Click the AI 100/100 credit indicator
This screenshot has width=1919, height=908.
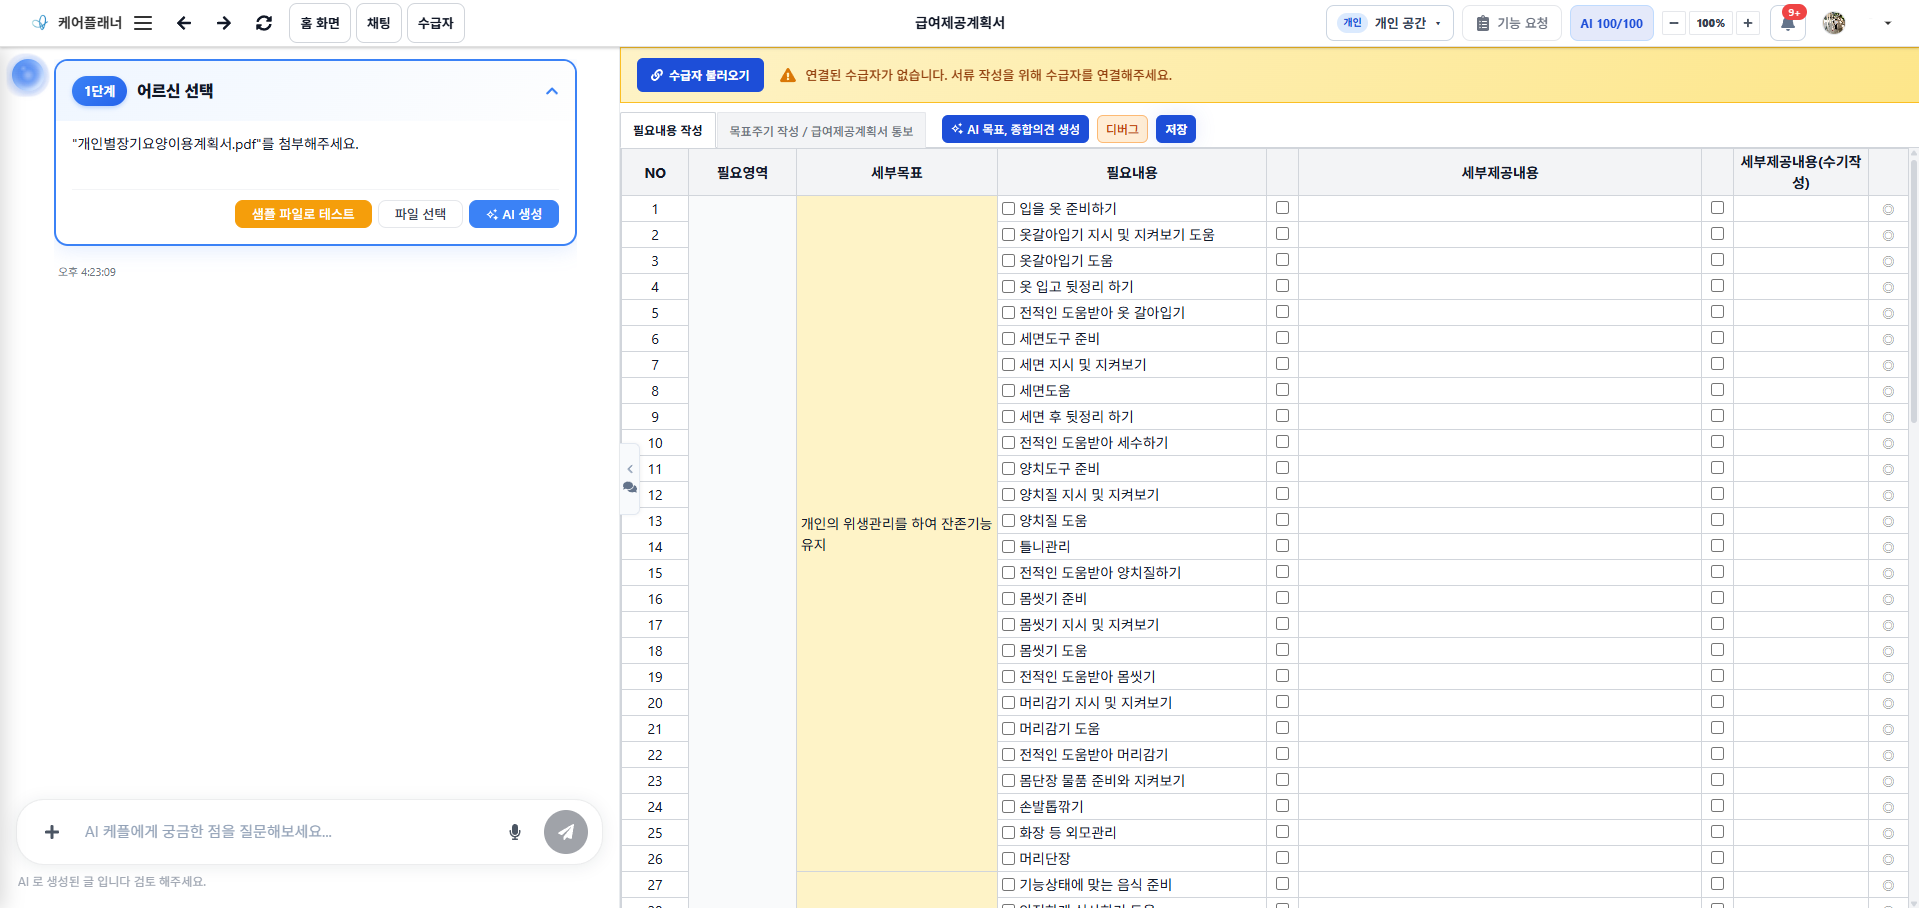pos(1611,23)
